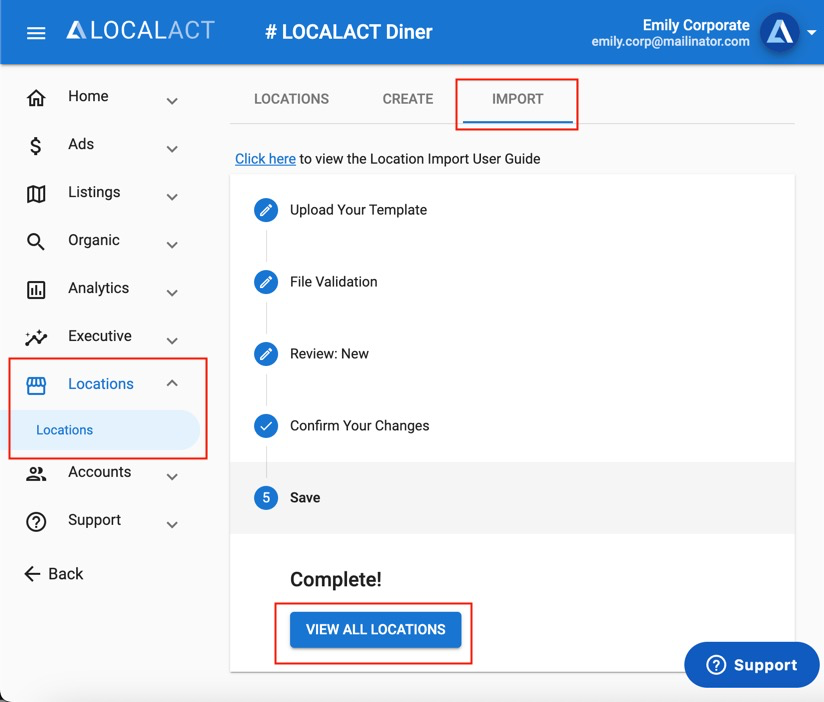Expand the Accounts menu chevron
Screen dimensions: 824x702
(172, 477)
